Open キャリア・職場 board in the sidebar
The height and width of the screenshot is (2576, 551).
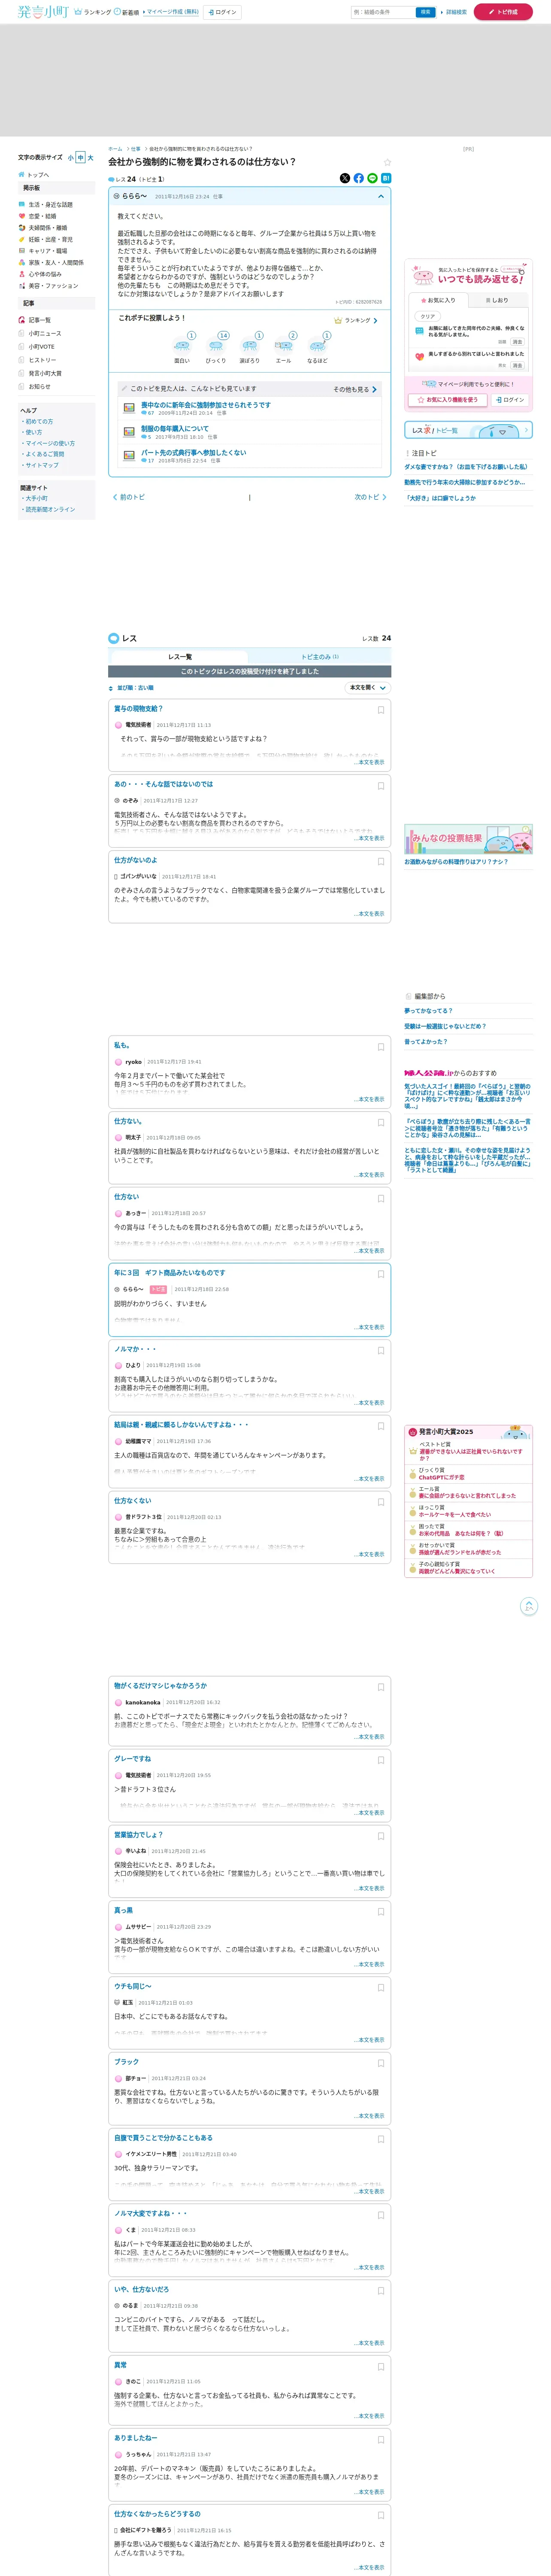(x=48, y=251)
